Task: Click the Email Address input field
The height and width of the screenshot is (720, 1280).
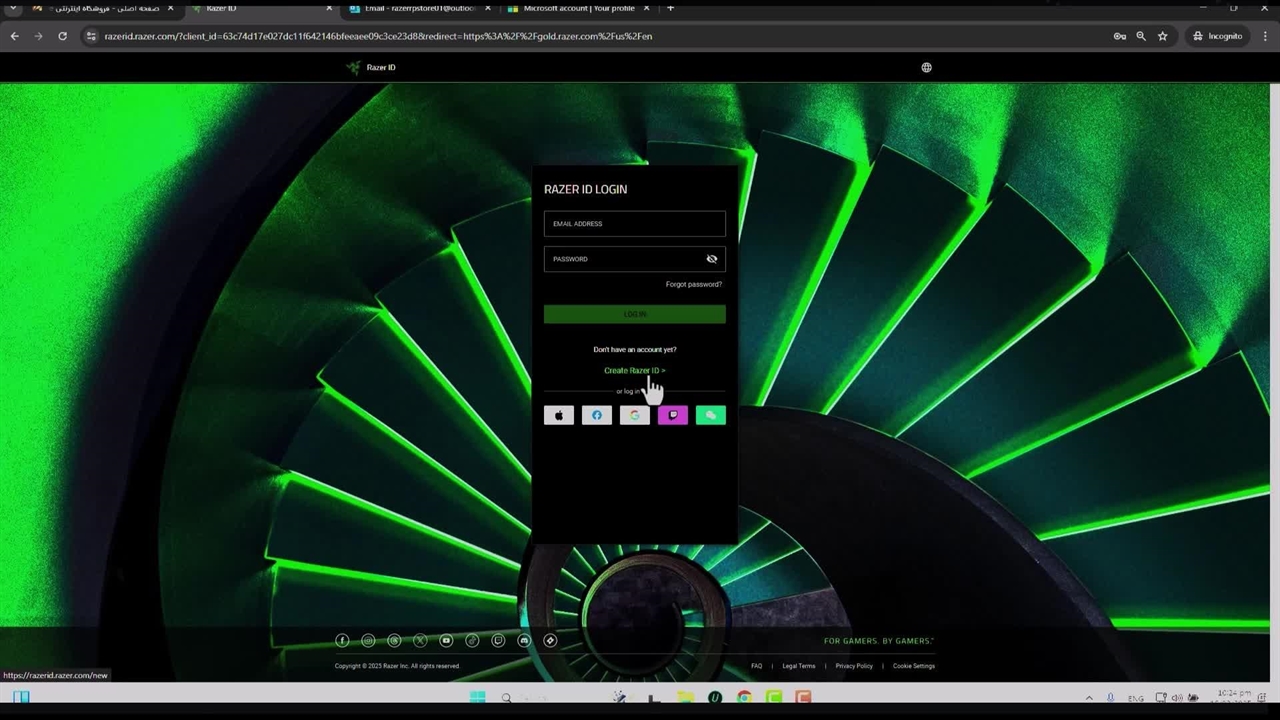Action: click(634, 224)
